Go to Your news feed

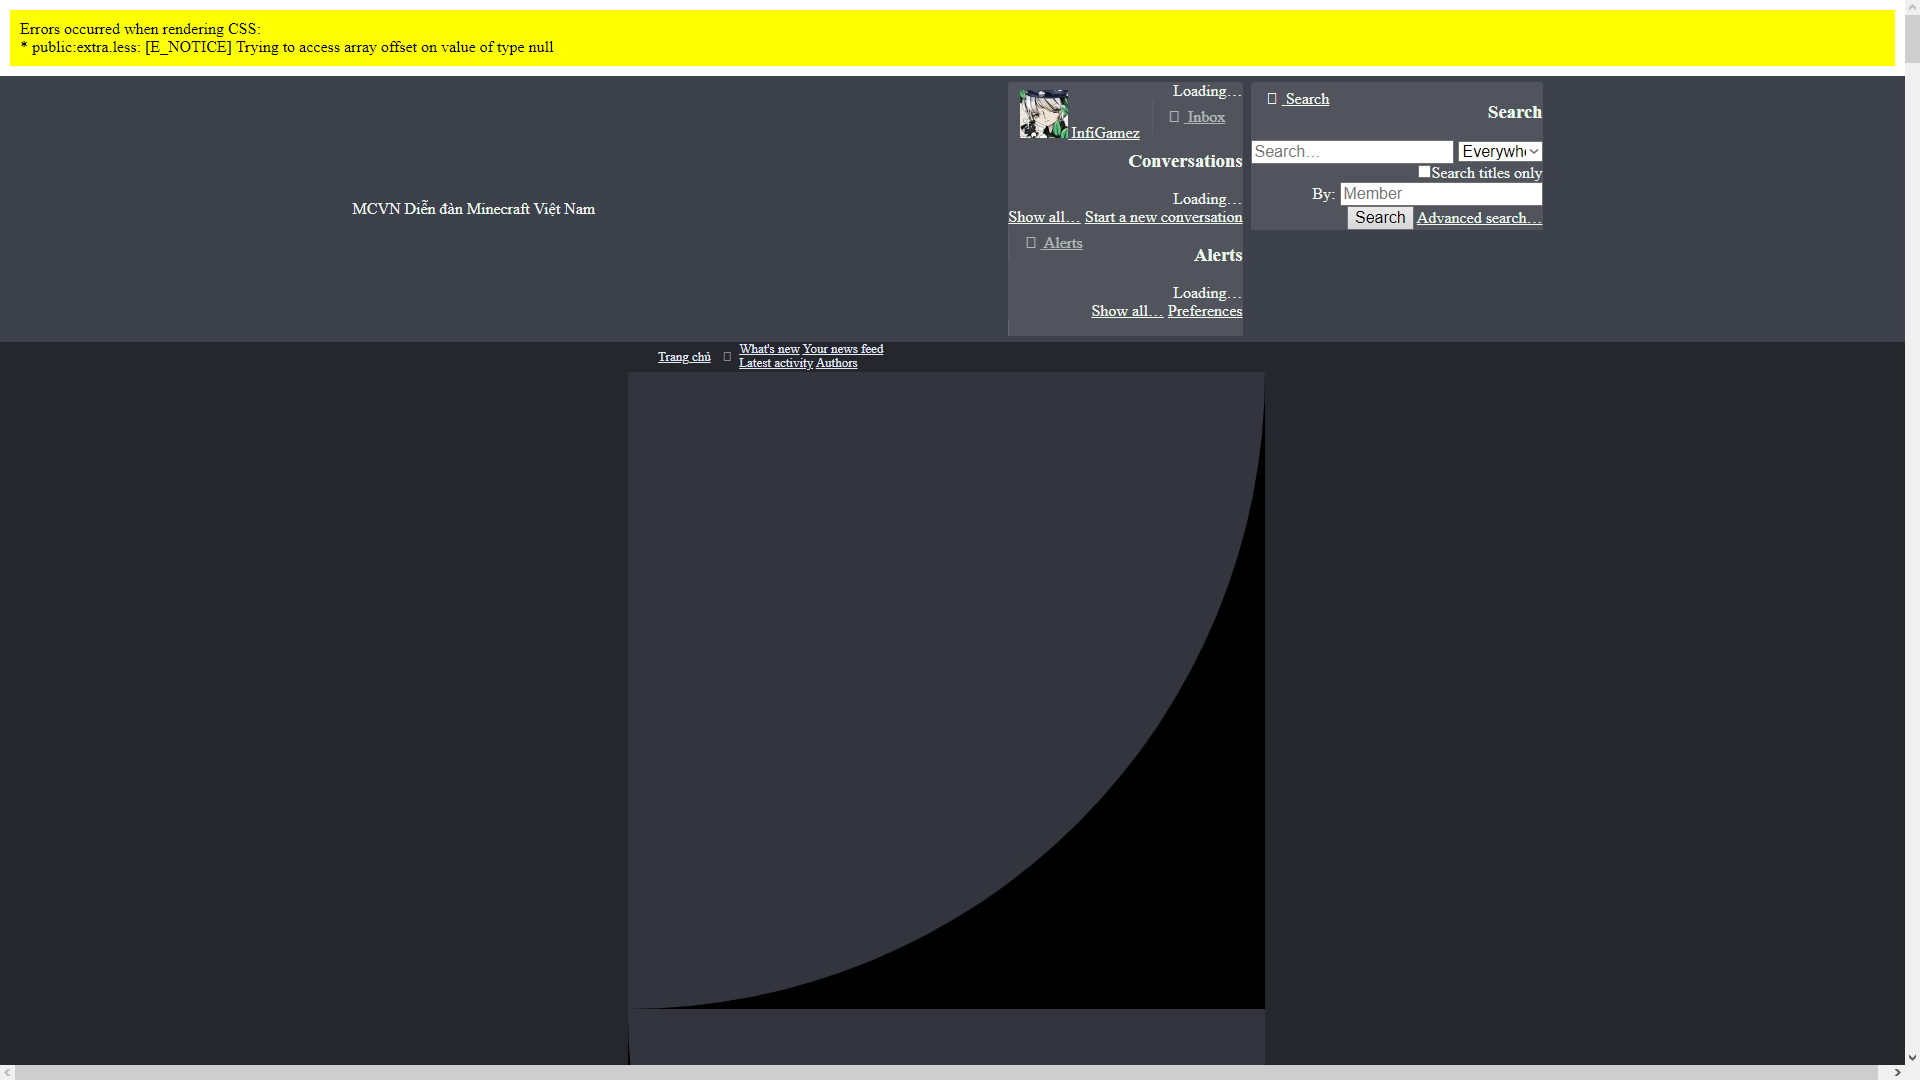842,349
